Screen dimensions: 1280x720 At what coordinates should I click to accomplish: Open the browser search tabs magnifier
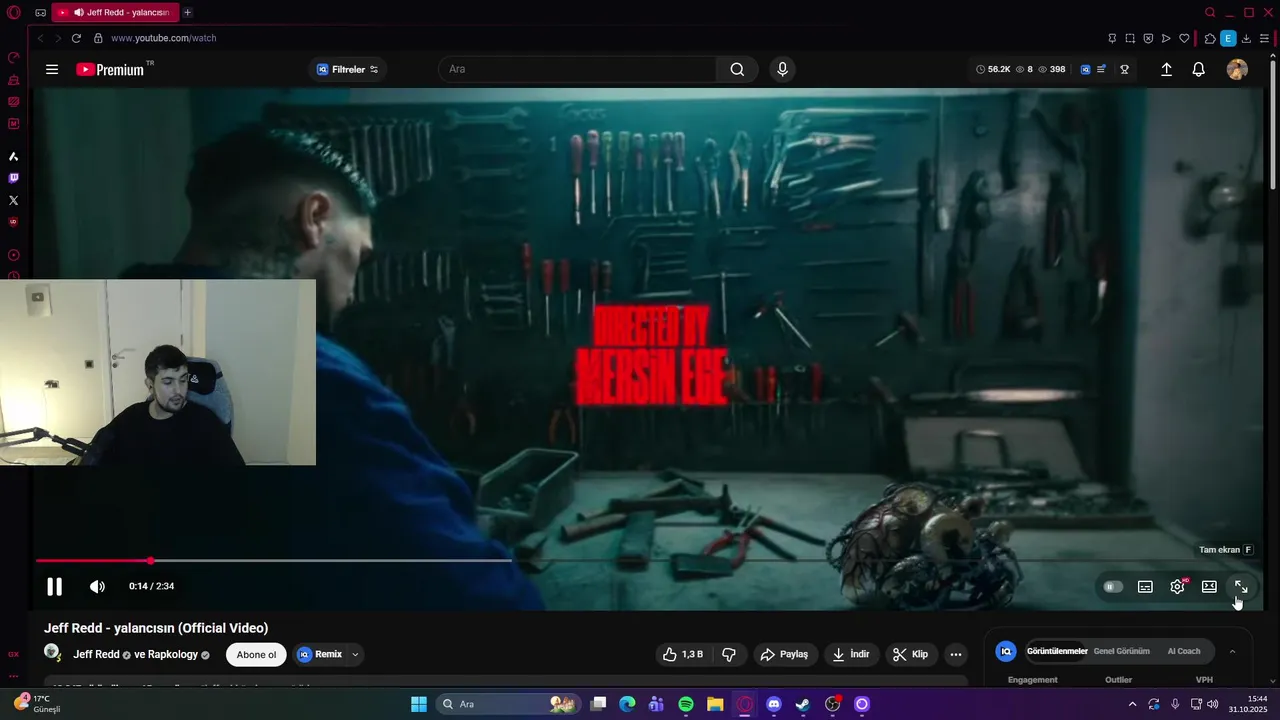click(1210, 12)
